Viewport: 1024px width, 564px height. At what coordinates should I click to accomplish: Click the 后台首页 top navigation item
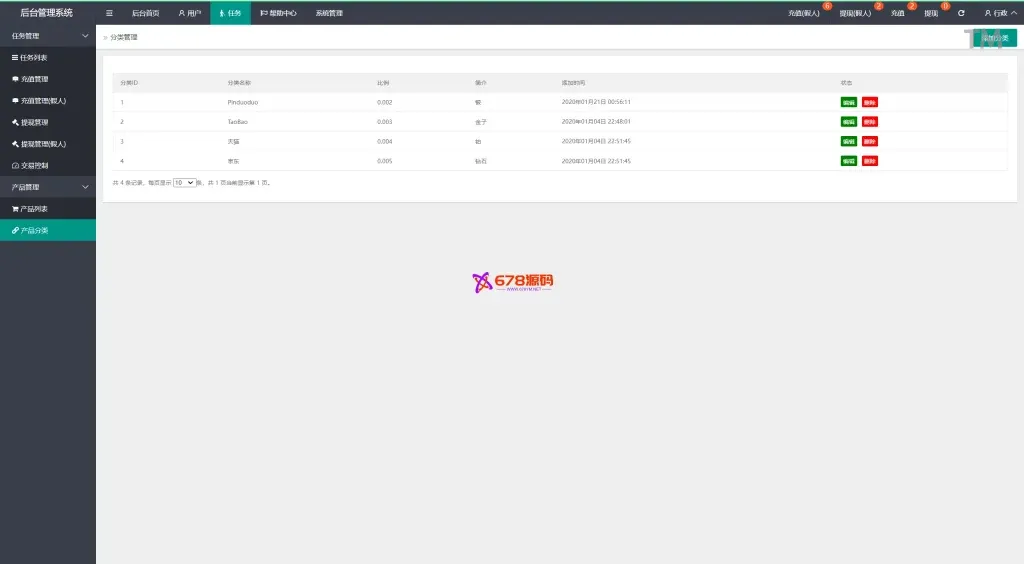coord(145,13)
